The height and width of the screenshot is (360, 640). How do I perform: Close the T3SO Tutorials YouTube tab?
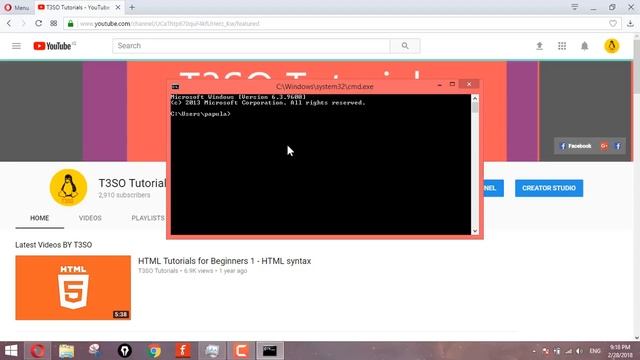click(x=118, y=7)
